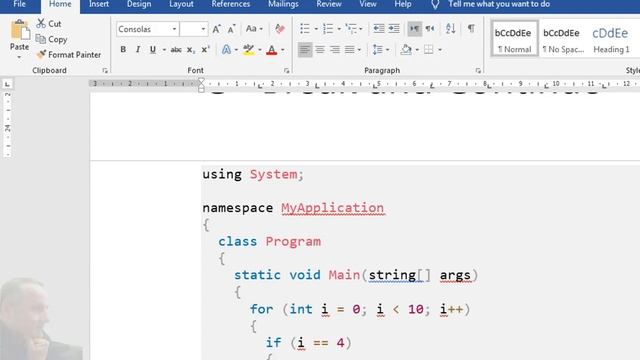The width and height of the screenshot is (640, 360).
Task: Apply paragraph shading color
Action: (406, 50)
